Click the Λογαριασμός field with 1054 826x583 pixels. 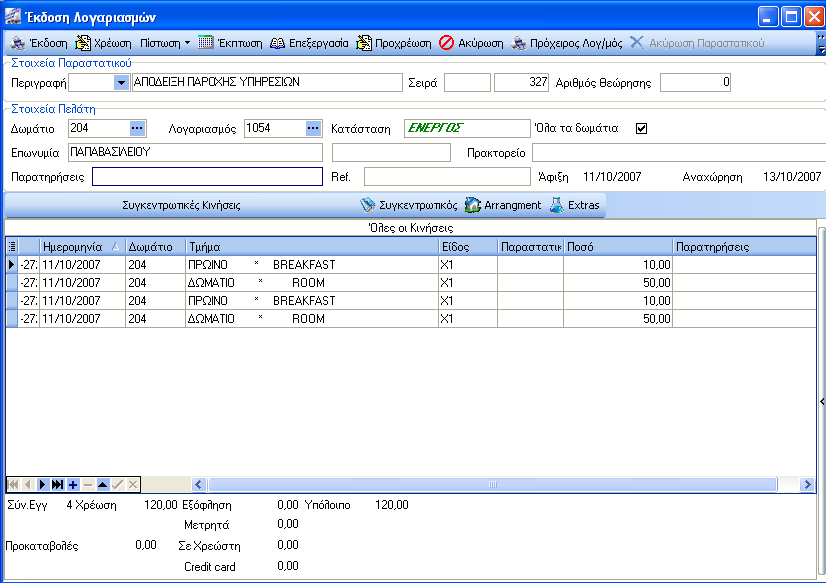[x=276, y=129]
